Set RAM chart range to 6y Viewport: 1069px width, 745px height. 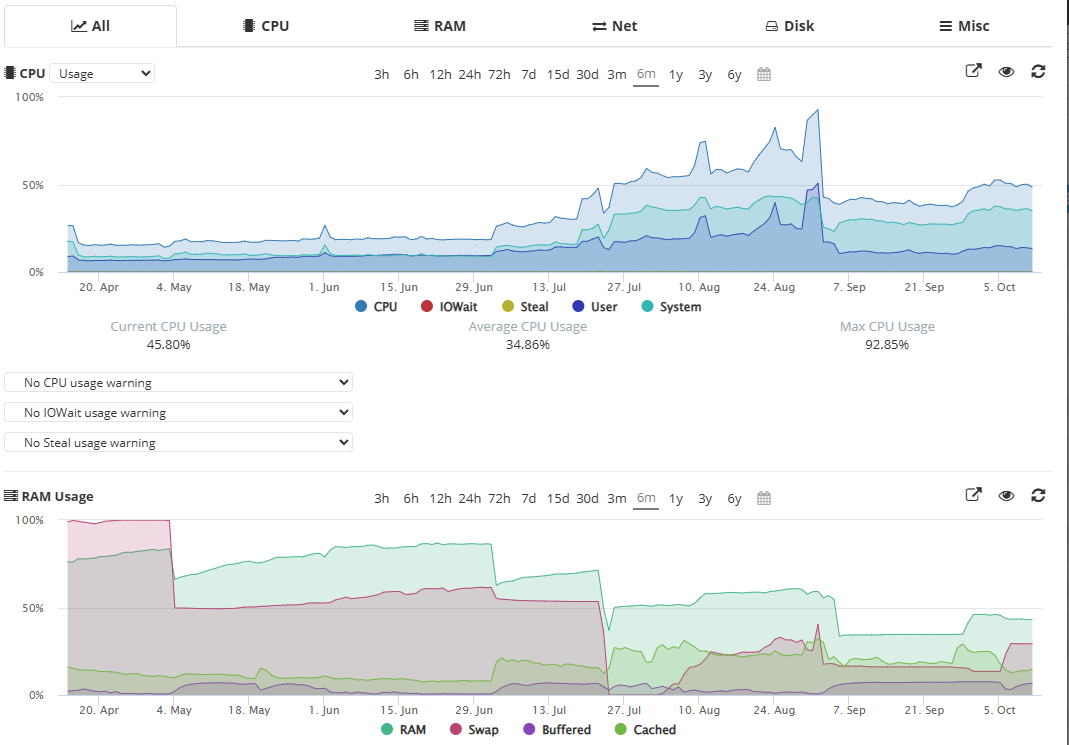[734, 498]
